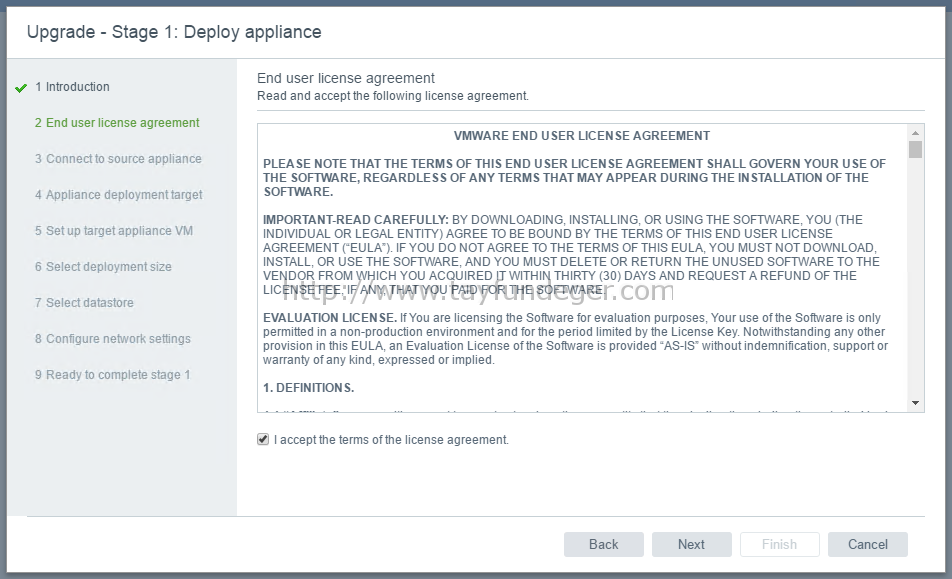952x579 pixels.
Task: Select step 2 End user license agreement
Action: [x=117, y=123]
